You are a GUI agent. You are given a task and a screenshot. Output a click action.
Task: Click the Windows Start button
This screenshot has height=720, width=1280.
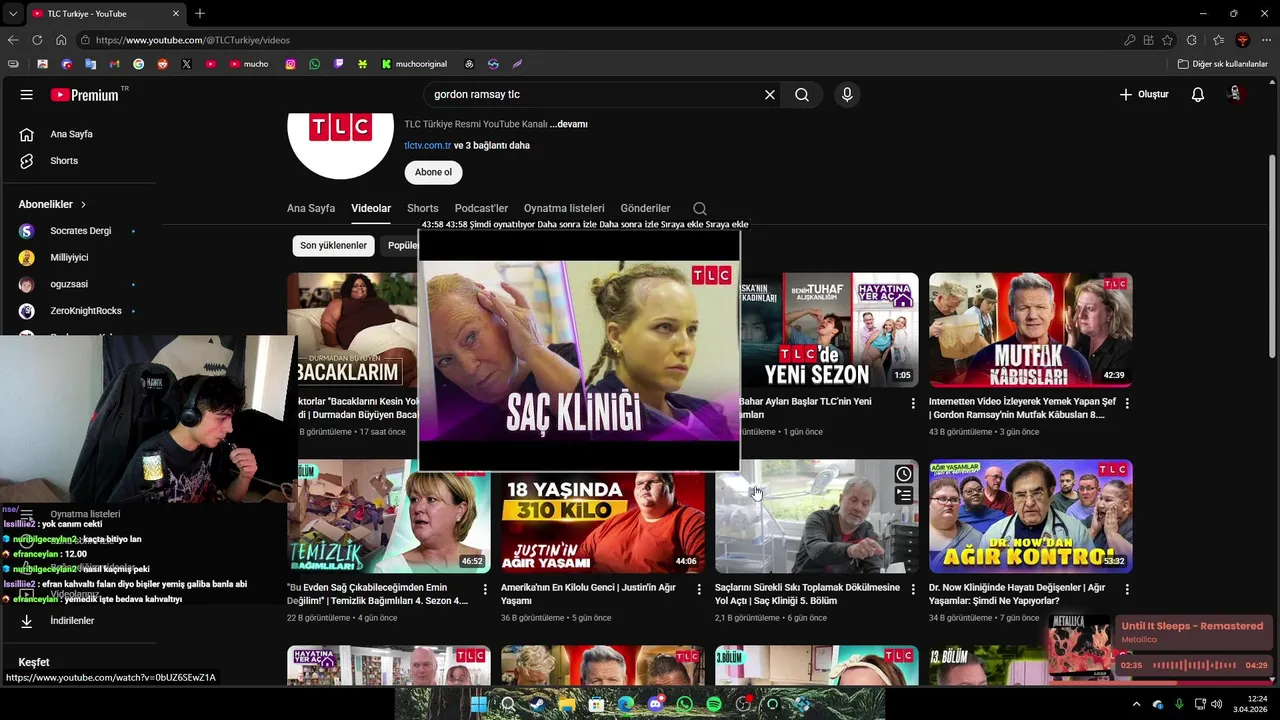tap(478, 704)
